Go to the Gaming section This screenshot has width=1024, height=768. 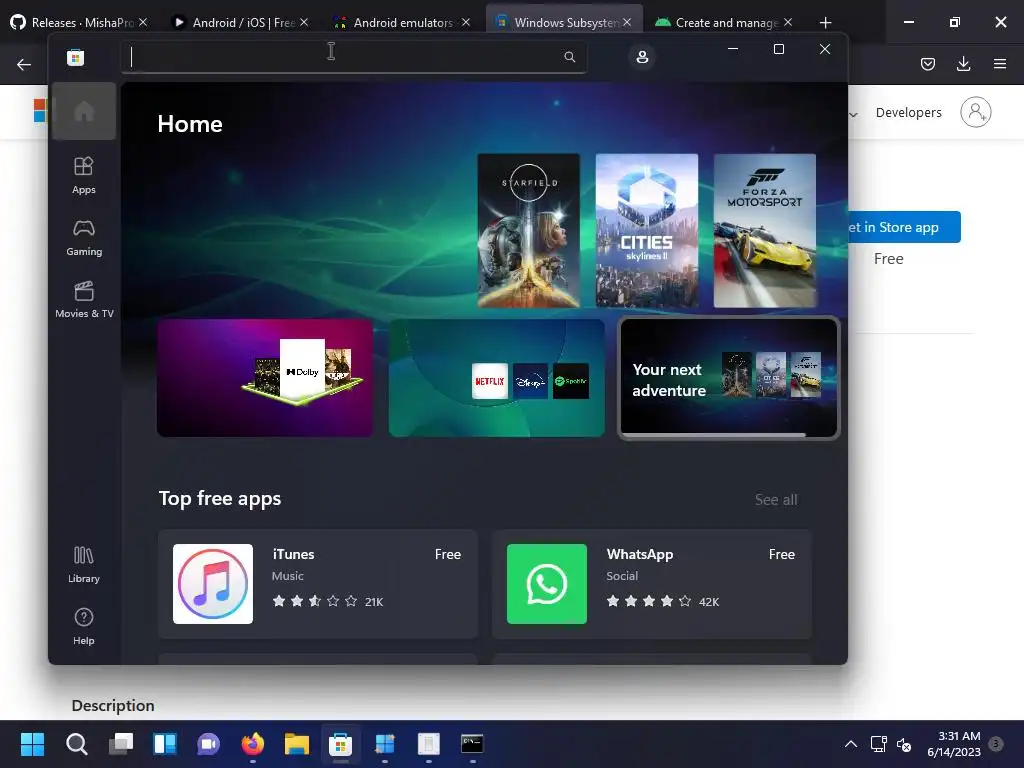pyautogui.click(x=84, y=237)
